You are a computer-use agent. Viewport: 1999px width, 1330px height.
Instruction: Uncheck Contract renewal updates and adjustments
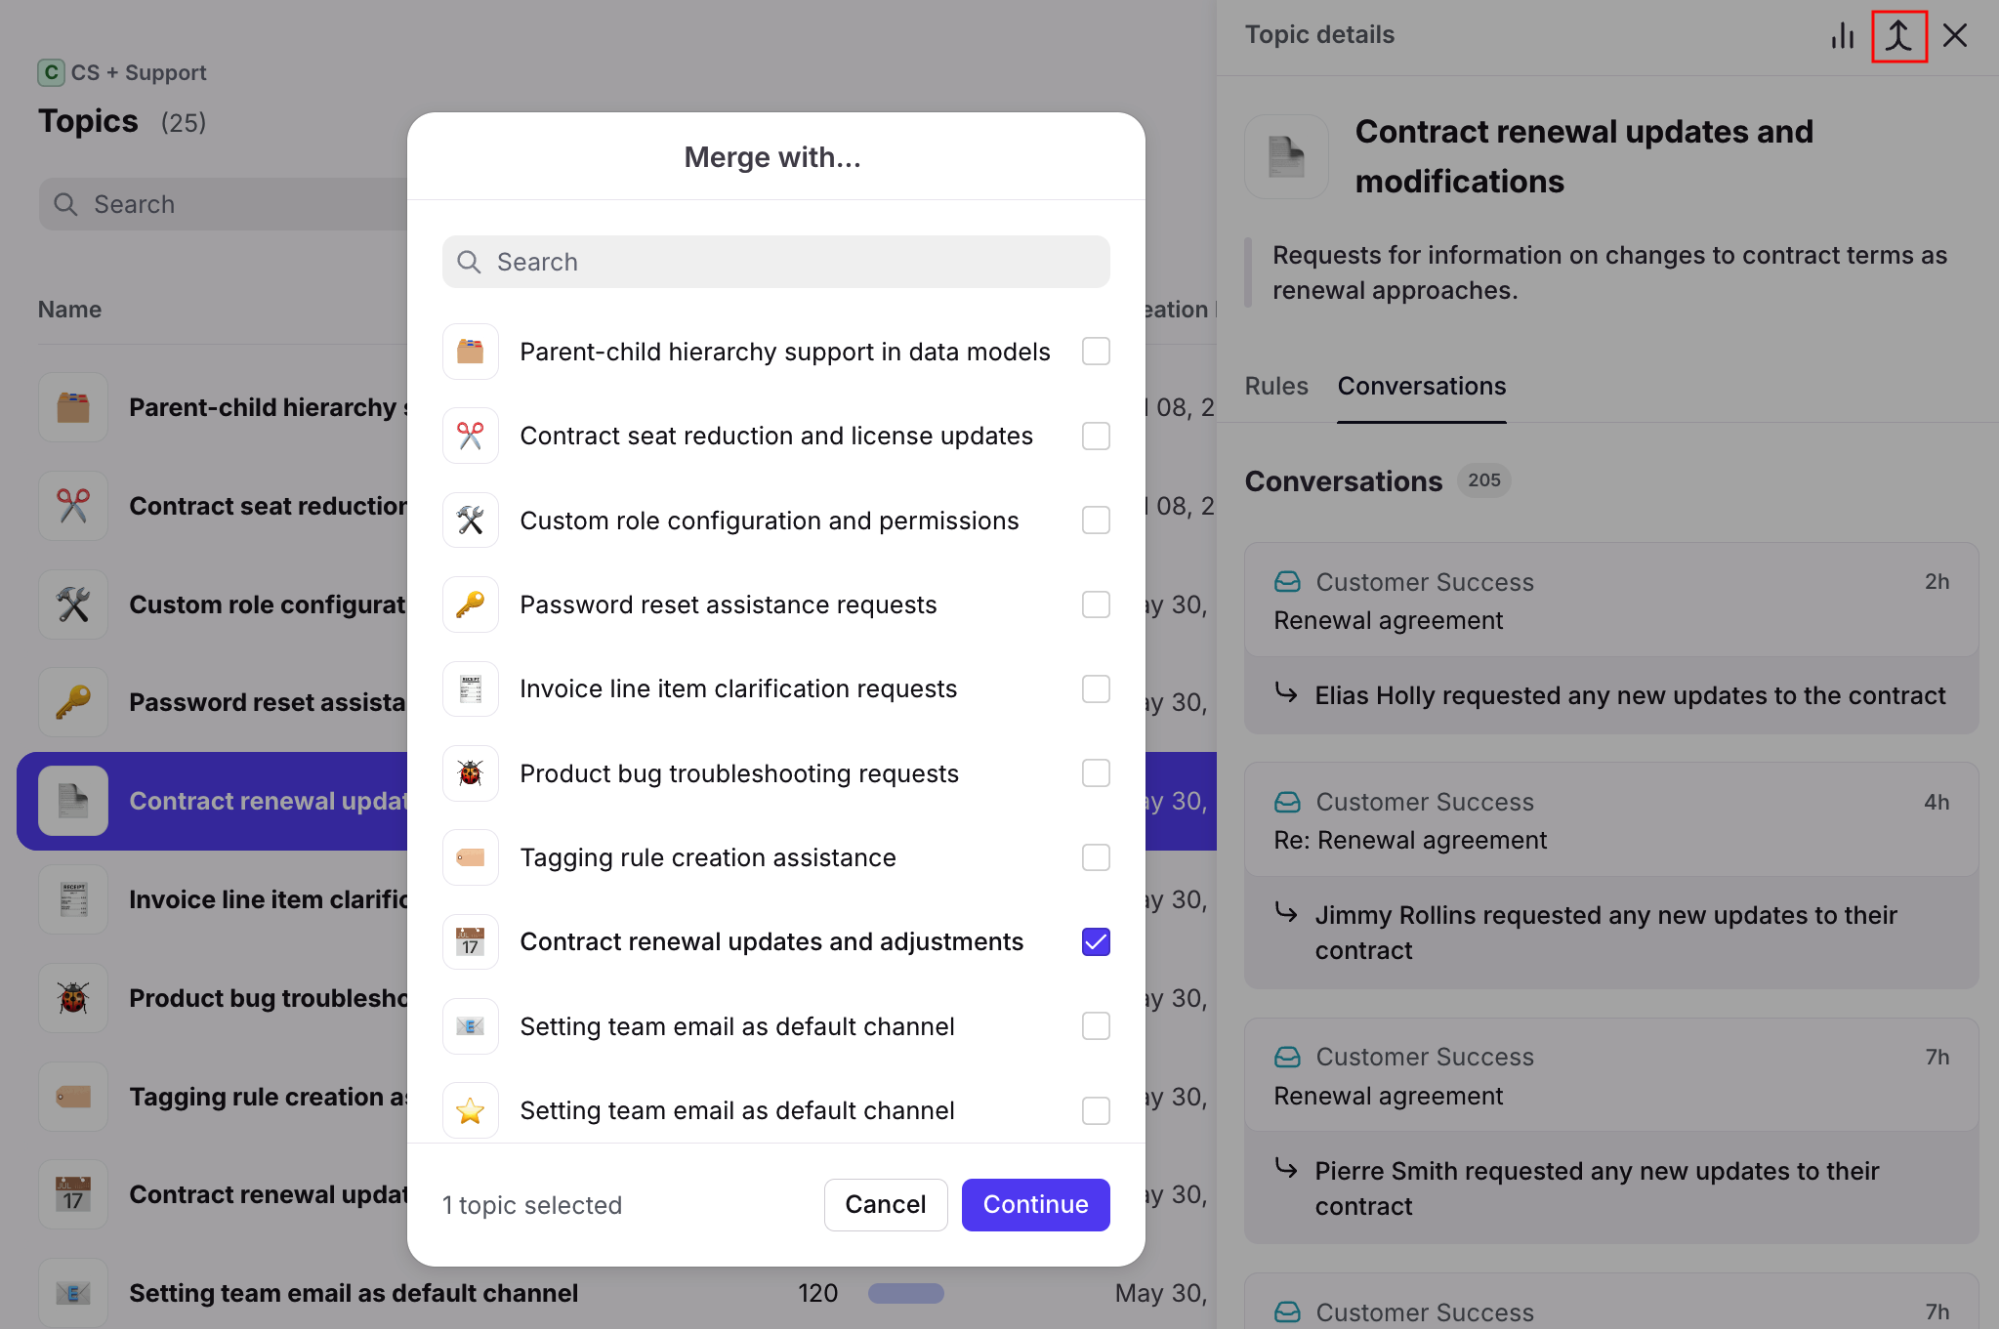(1096, 942)
